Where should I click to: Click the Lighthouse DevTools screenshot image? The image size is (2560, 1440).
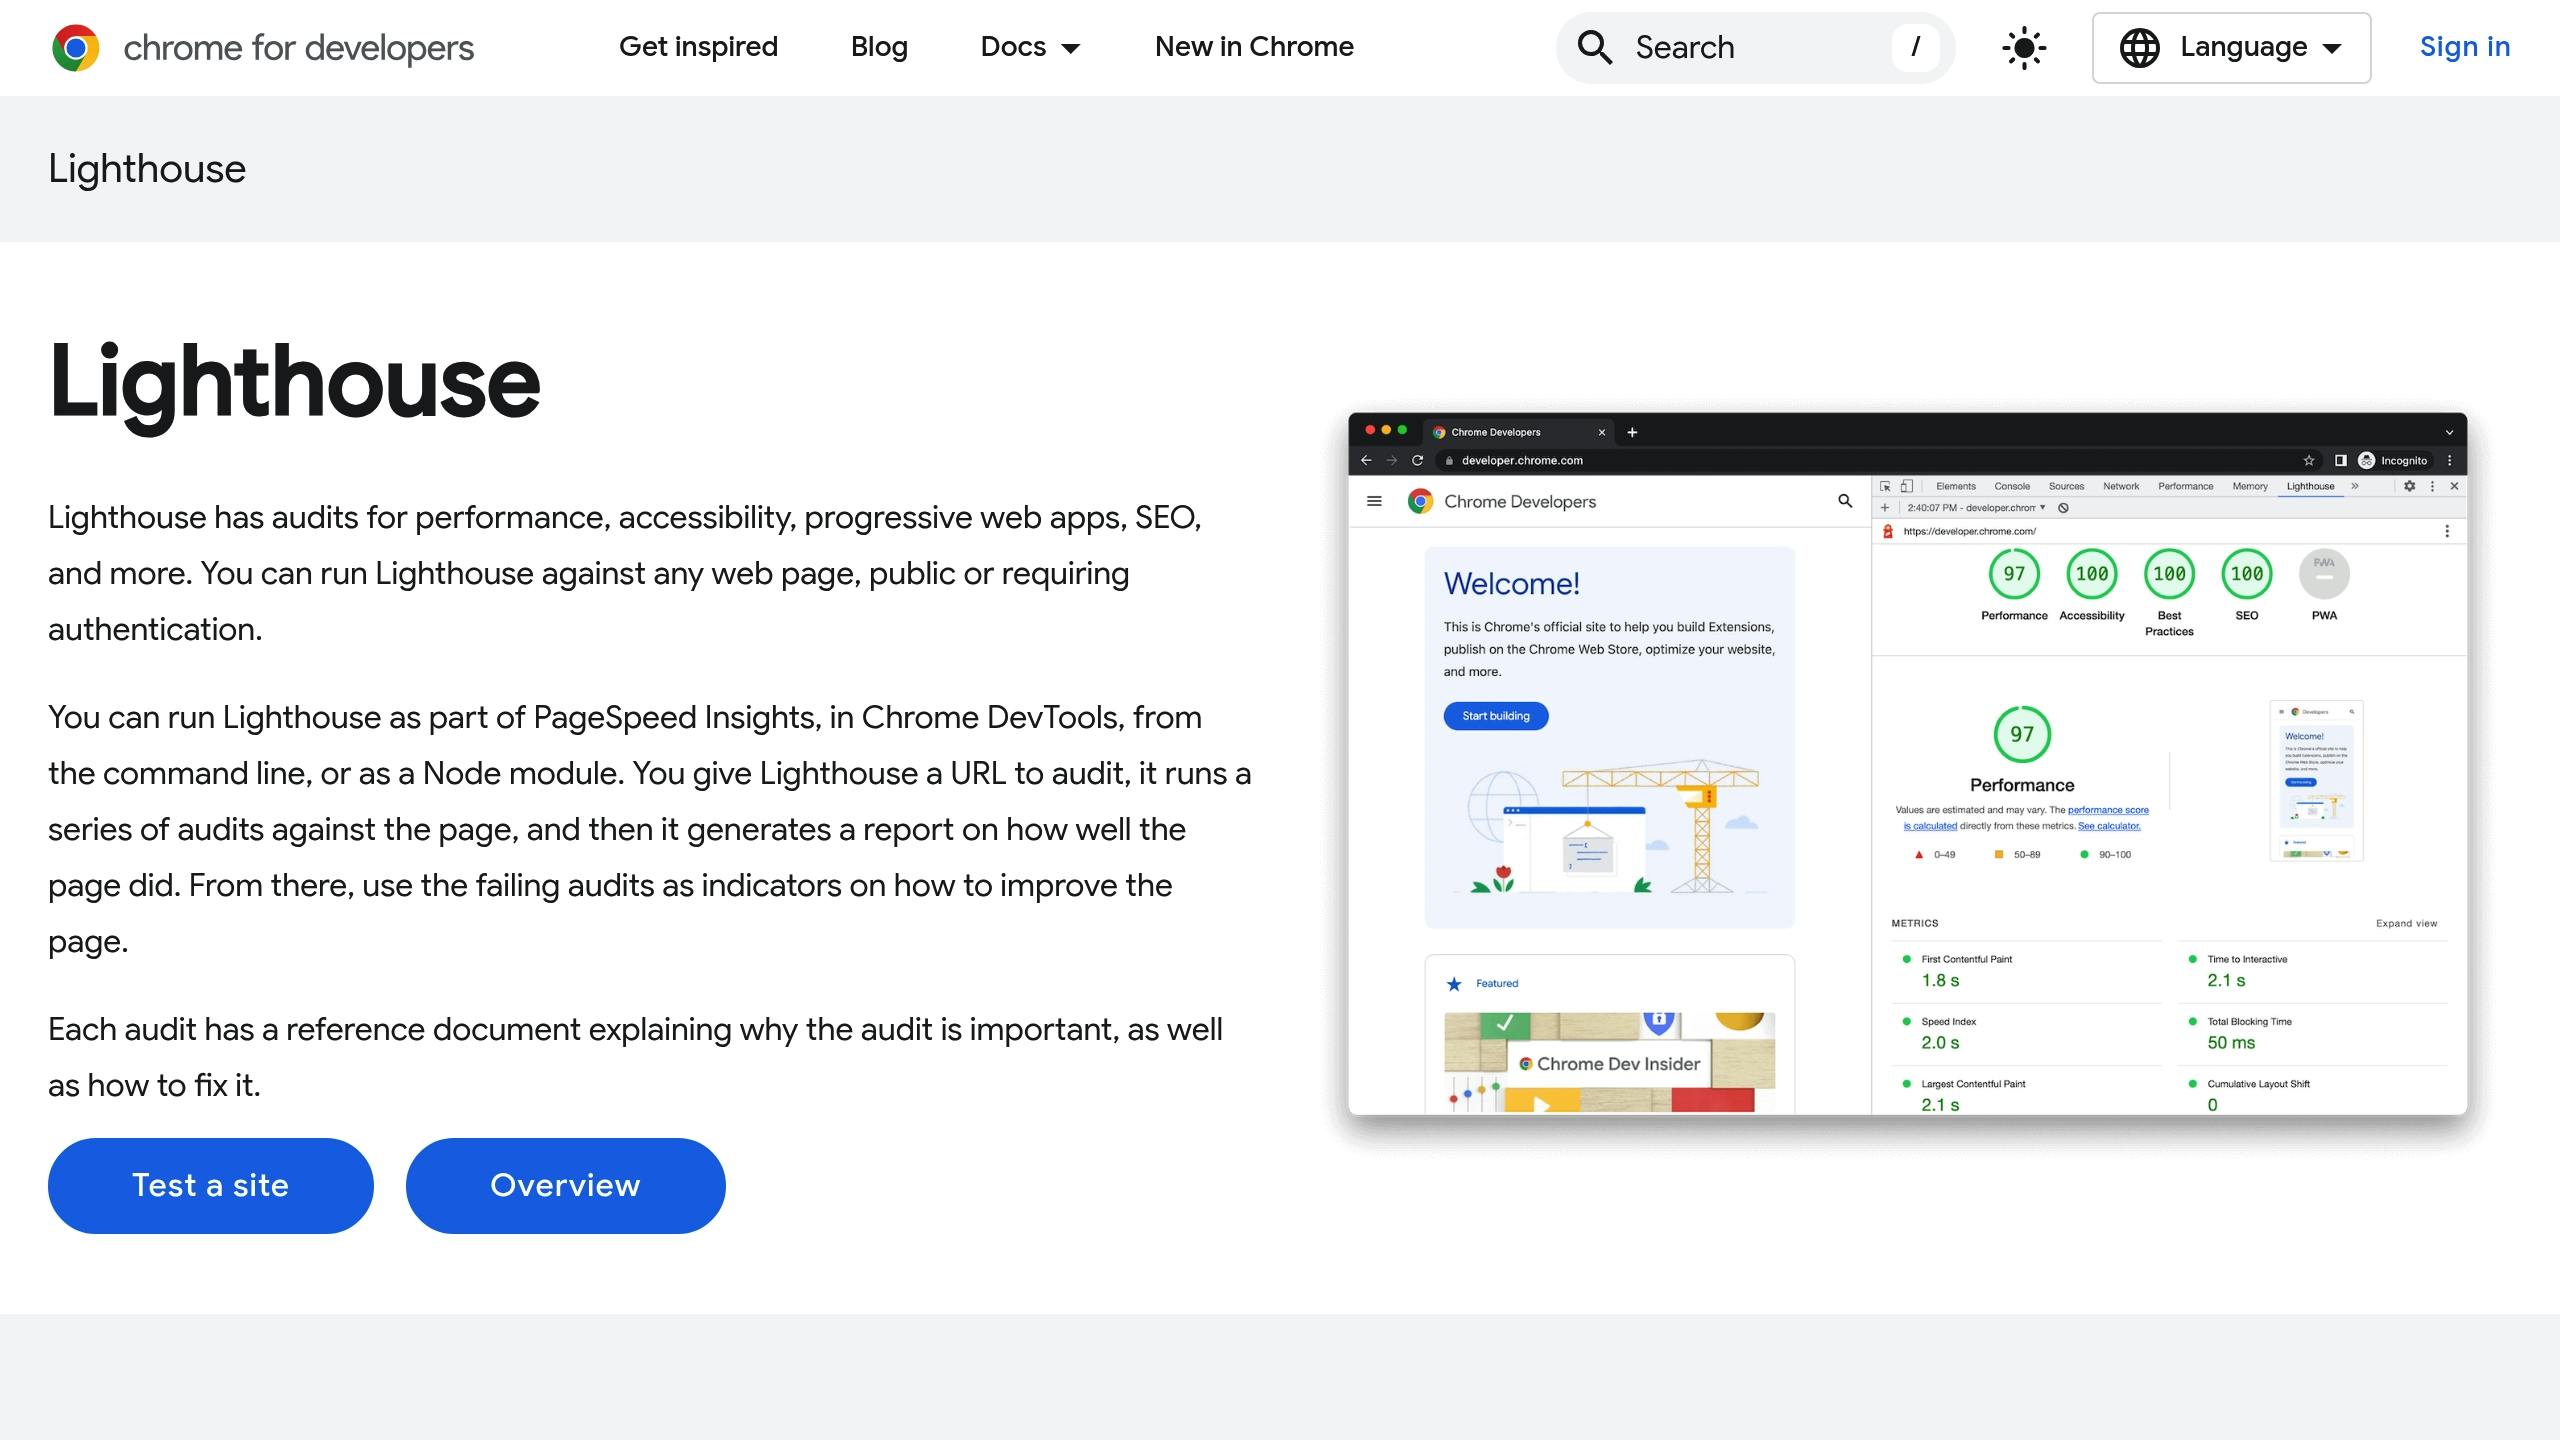1907,763
